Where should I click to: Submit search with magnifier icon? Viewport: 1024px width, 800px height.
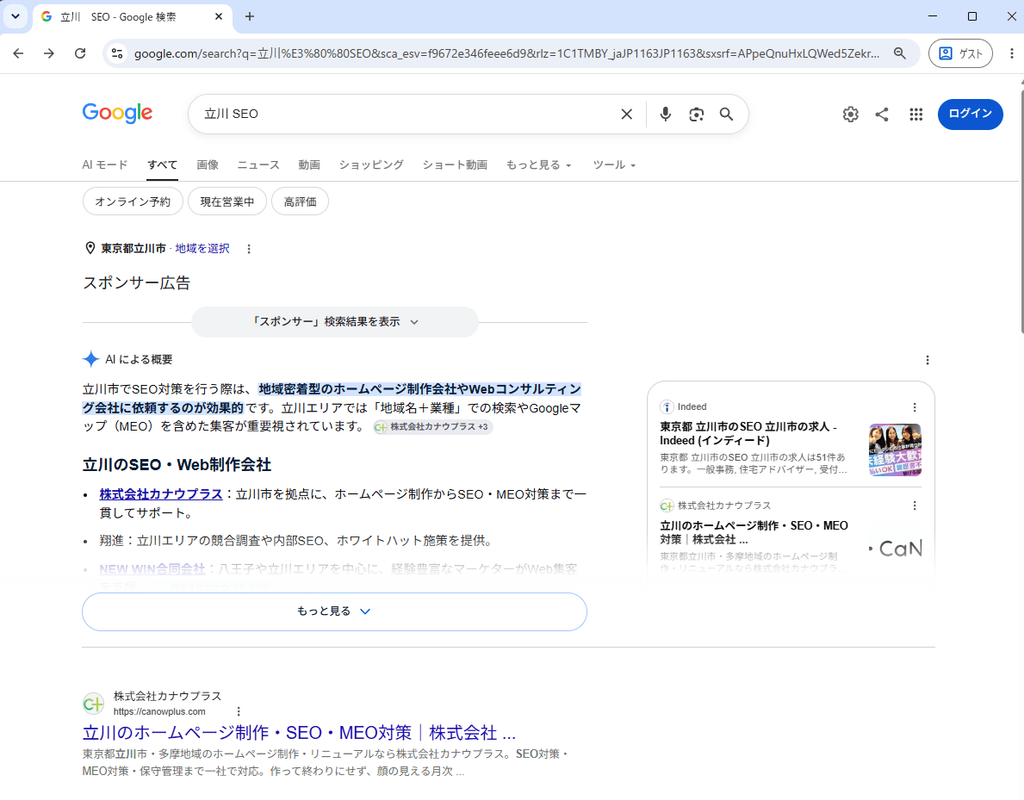[x=726, y=114]
